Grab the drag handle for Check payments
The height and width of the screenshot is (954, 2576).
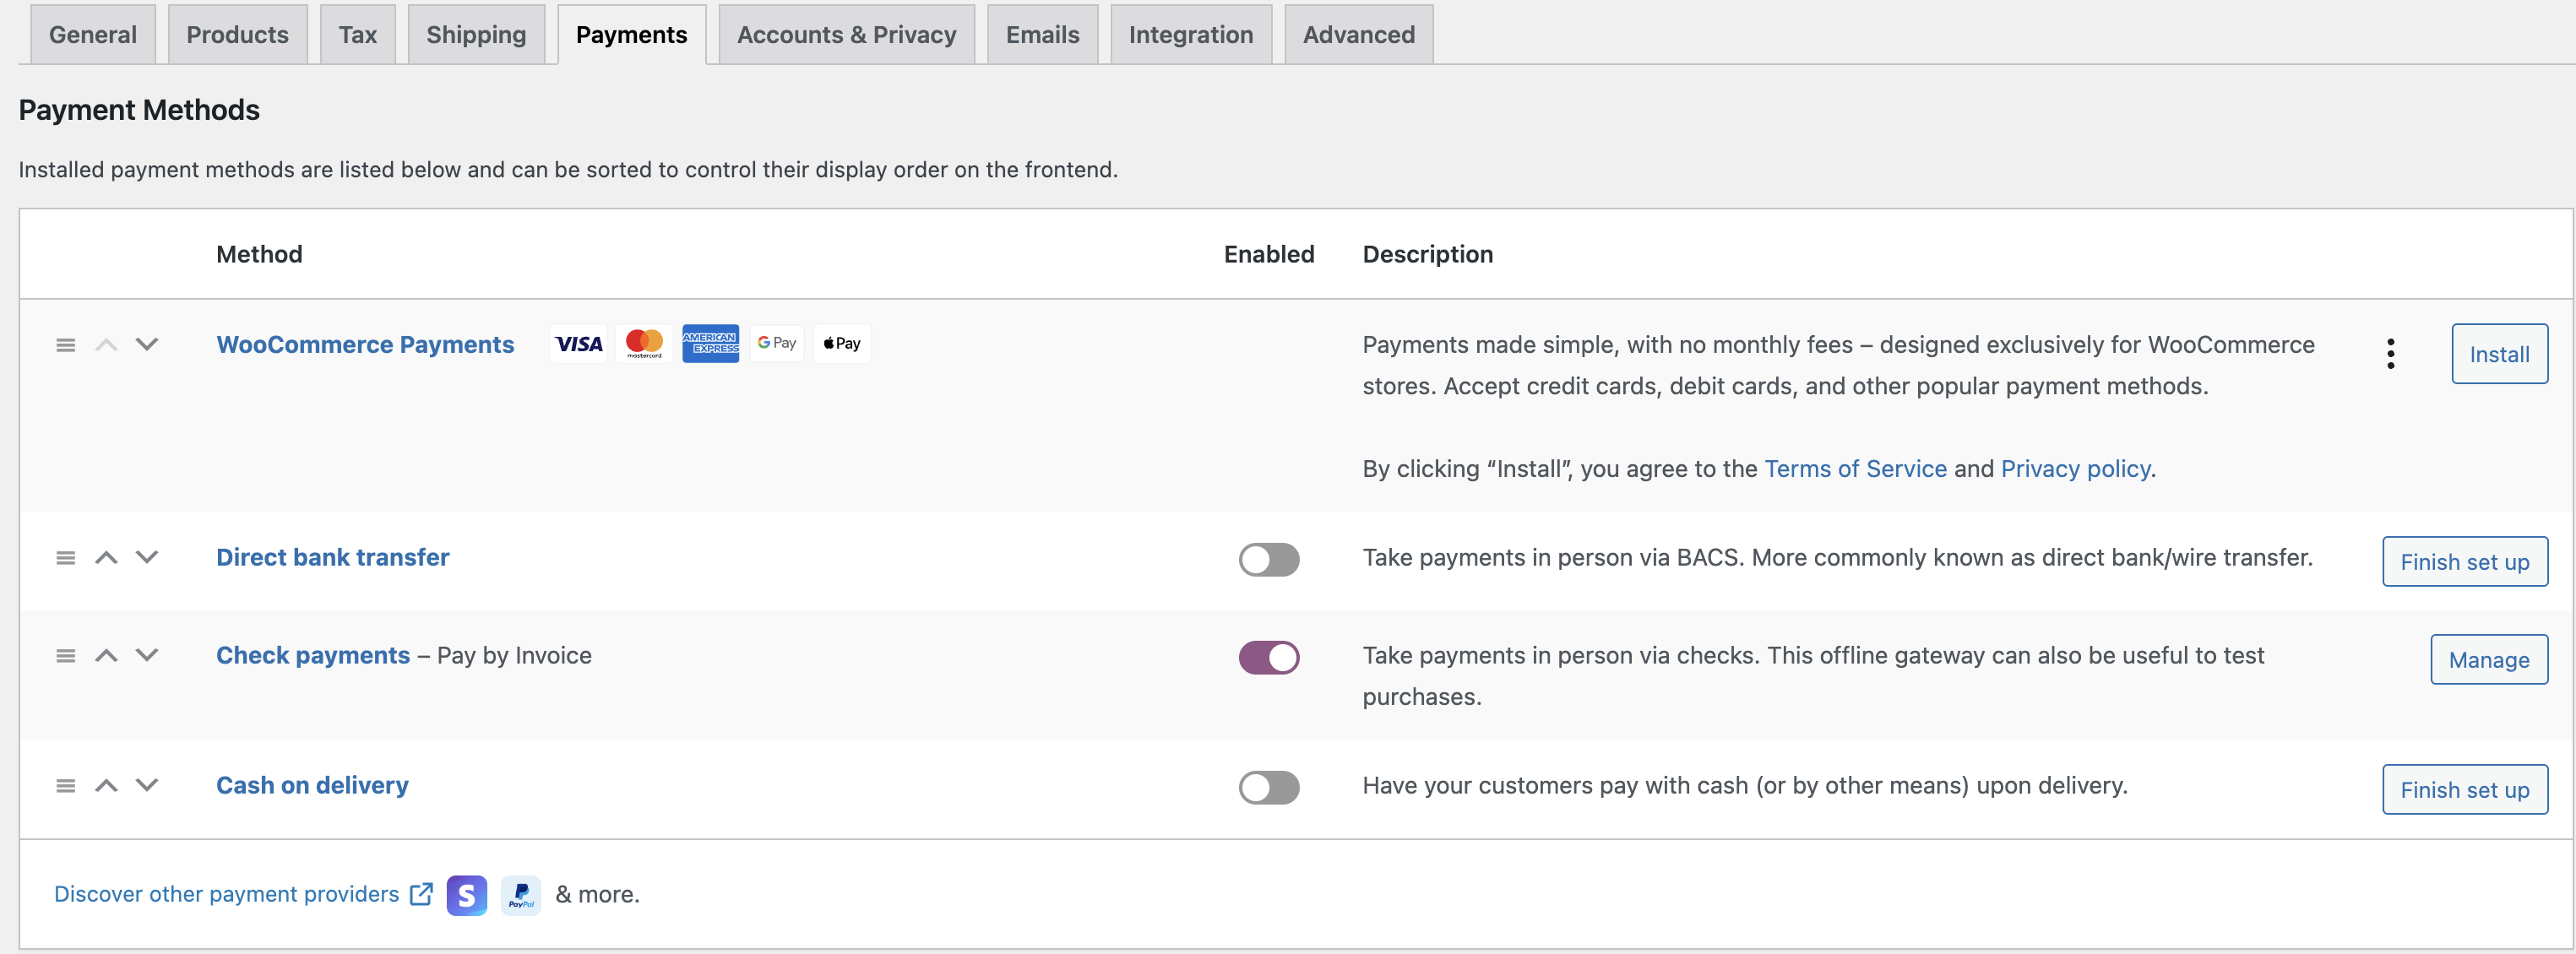pos(66,656)
